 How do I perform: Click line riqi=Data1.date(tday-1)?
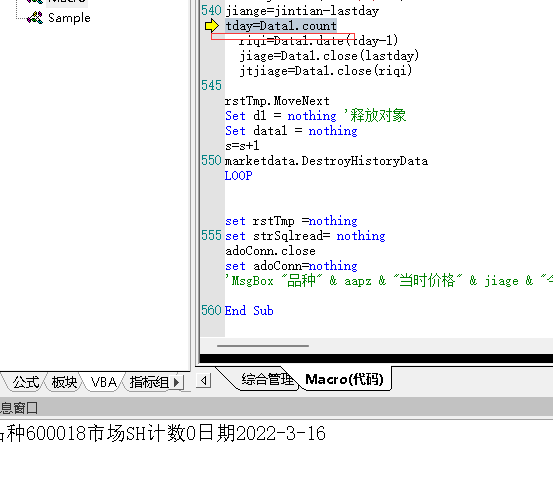point(319,41)
